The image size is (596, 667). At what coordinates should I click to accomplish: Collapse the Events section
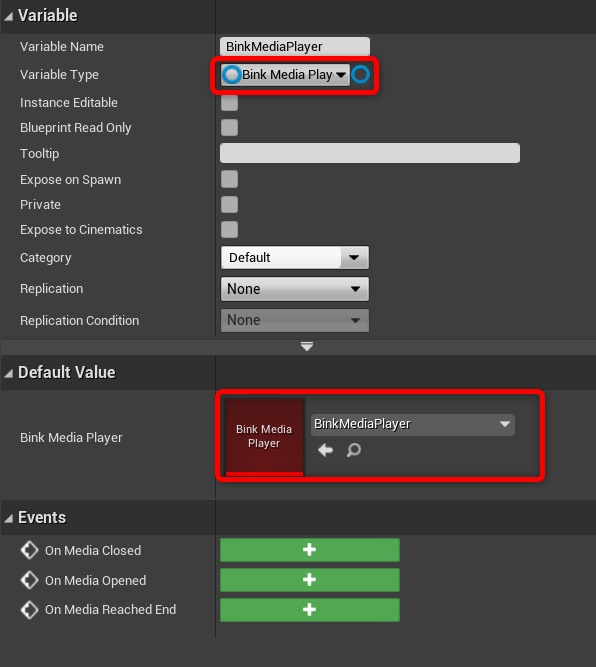click(9, 518)
